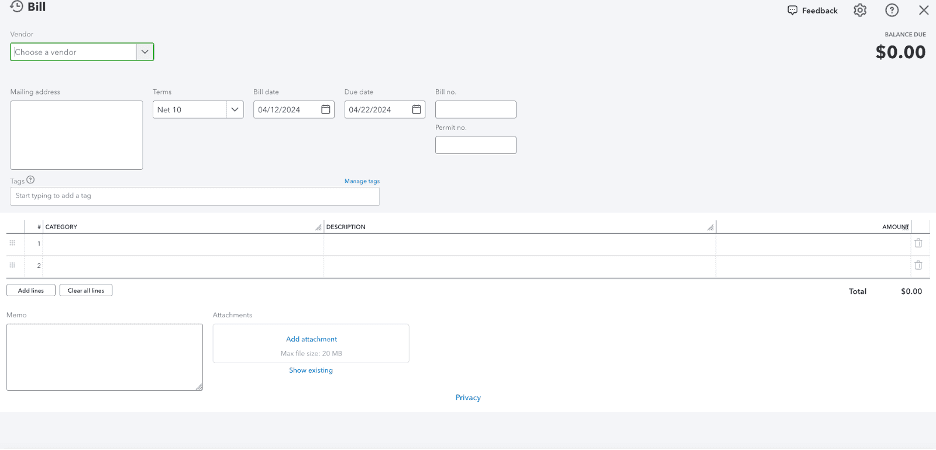Click drag handle of line 1
This screenshot has width=936, height=450.
coord(13,243)
